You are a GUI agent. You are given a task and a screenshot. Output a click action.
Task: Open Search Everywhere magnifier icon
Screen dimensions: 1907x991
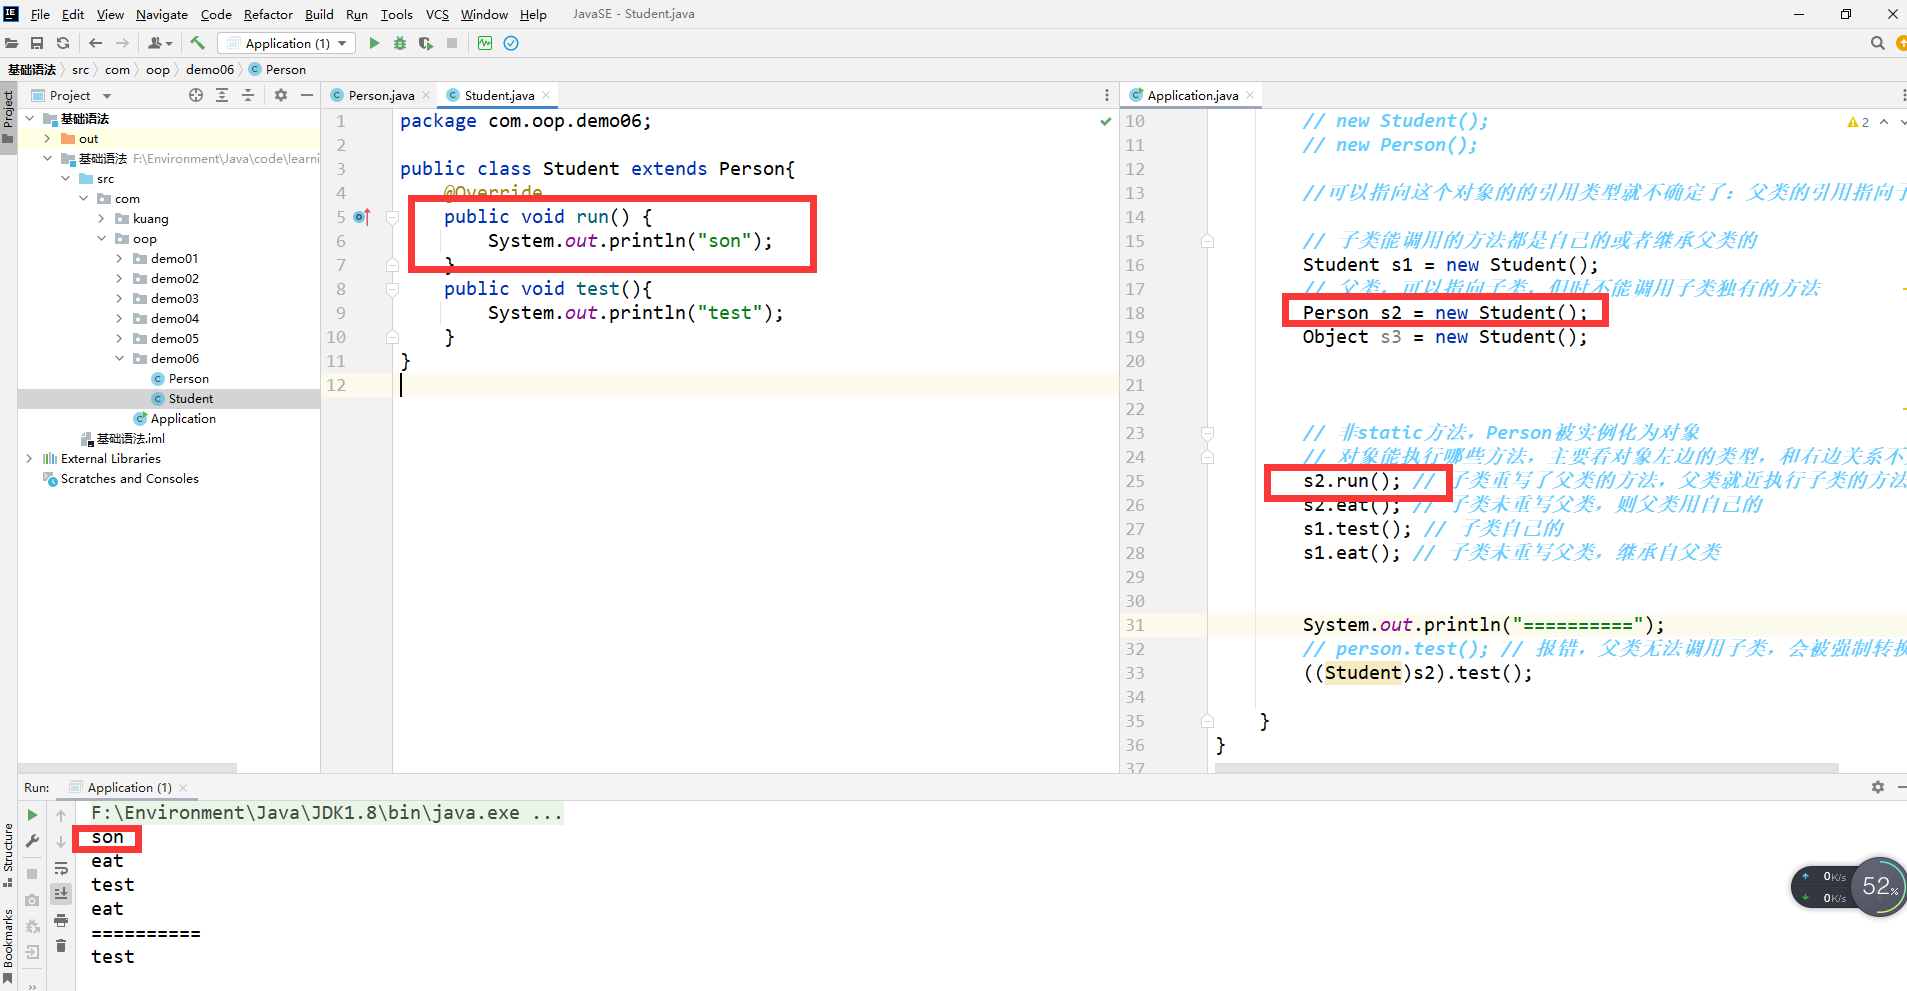1877,43
